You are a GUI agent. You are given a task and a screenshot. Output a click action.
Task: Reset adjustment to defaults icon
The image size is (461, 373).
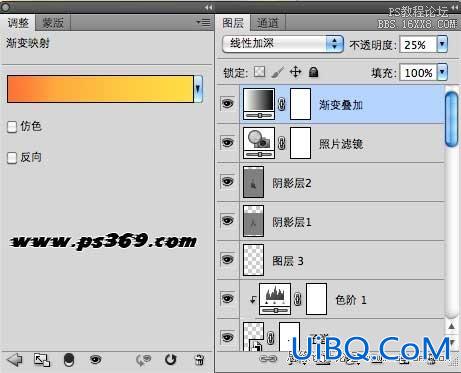[x=171, y=360]
